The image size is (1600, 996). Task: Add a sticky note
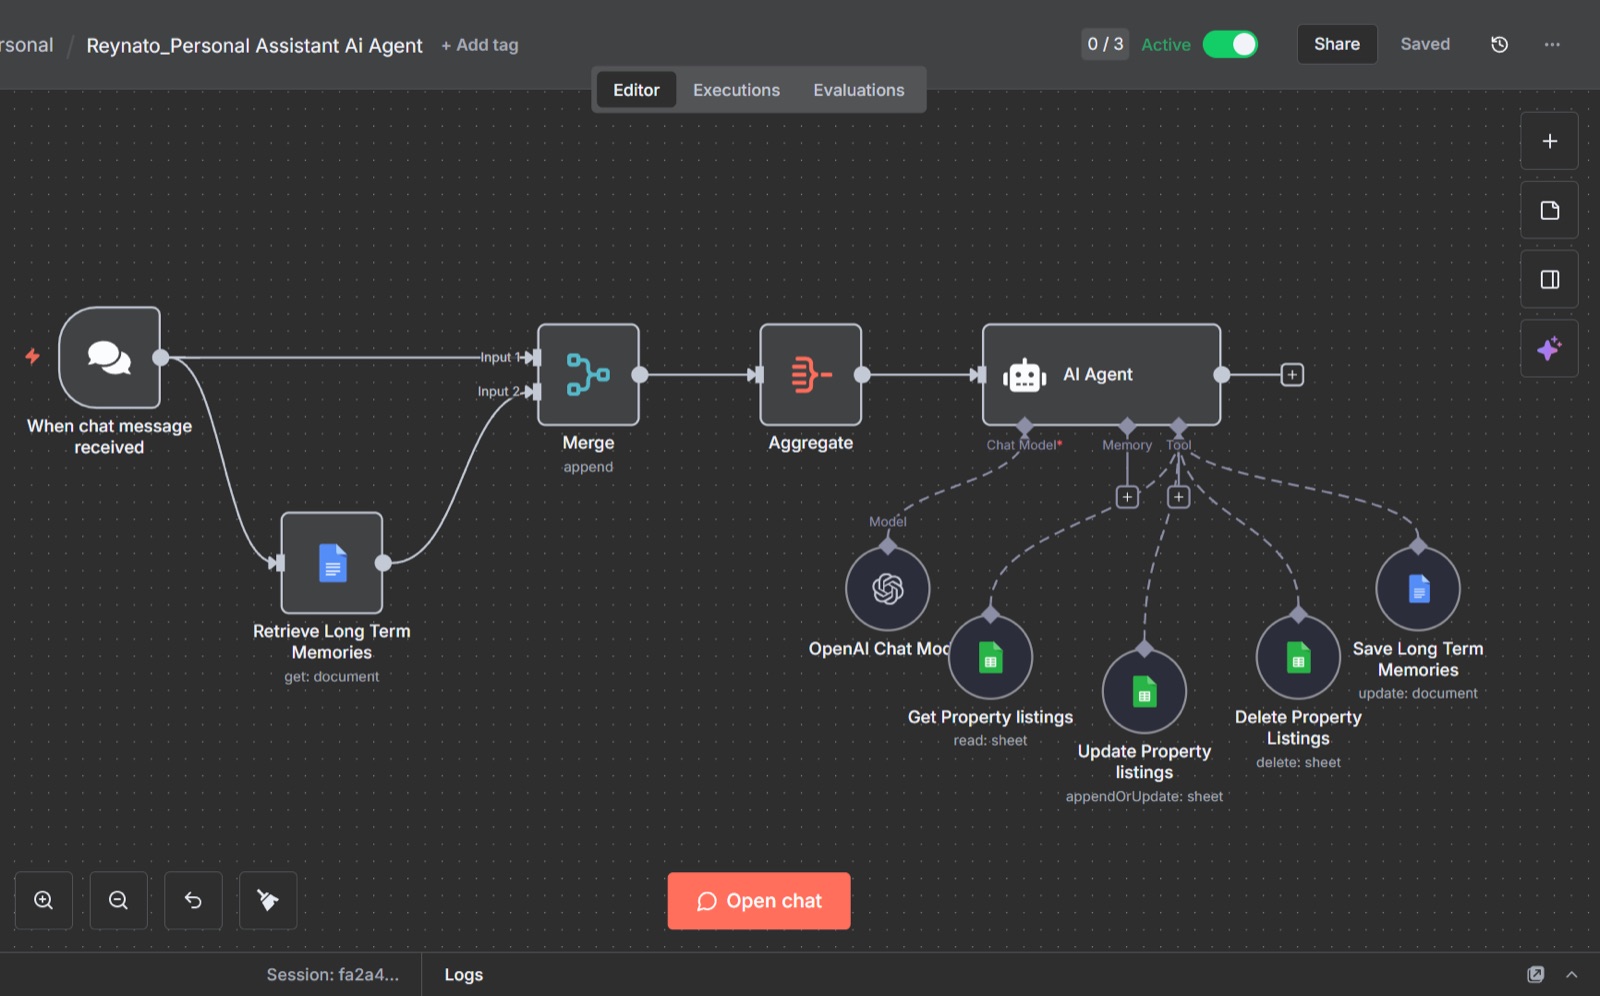coord(1549,210)
